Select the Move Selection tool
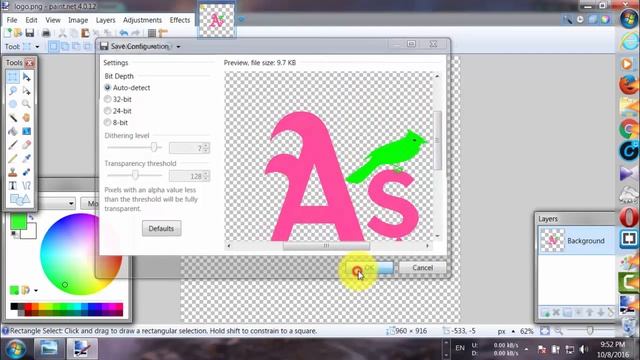This screenshot has width=640, height=360. [x=27, y=90]
